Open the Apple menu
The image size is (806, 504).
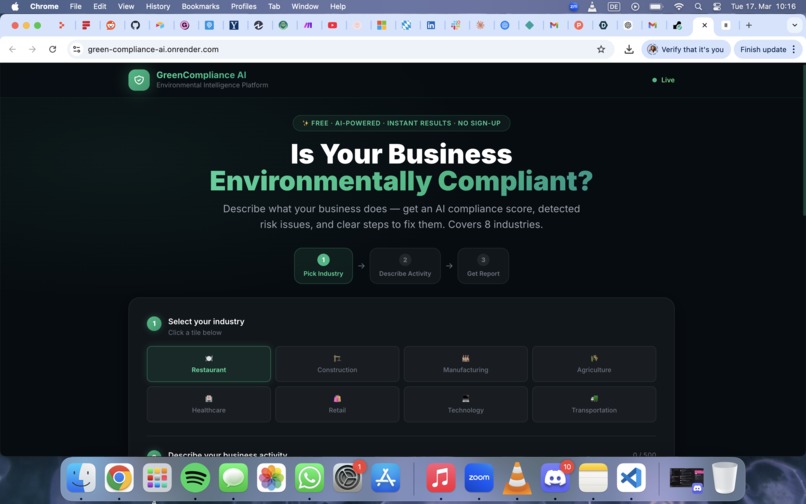click(15, 6)
